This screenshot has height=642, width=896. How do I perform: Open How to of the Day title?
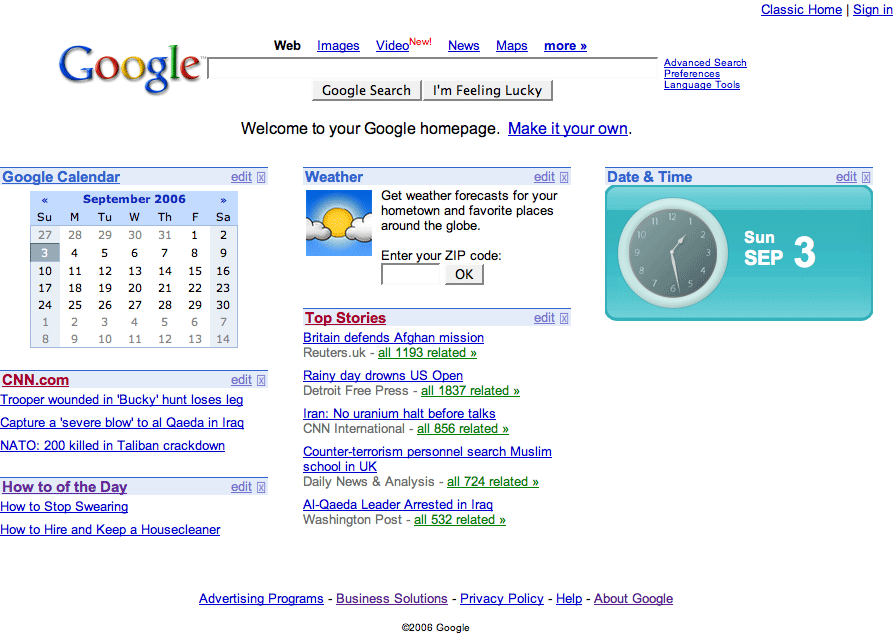point(65,487)
